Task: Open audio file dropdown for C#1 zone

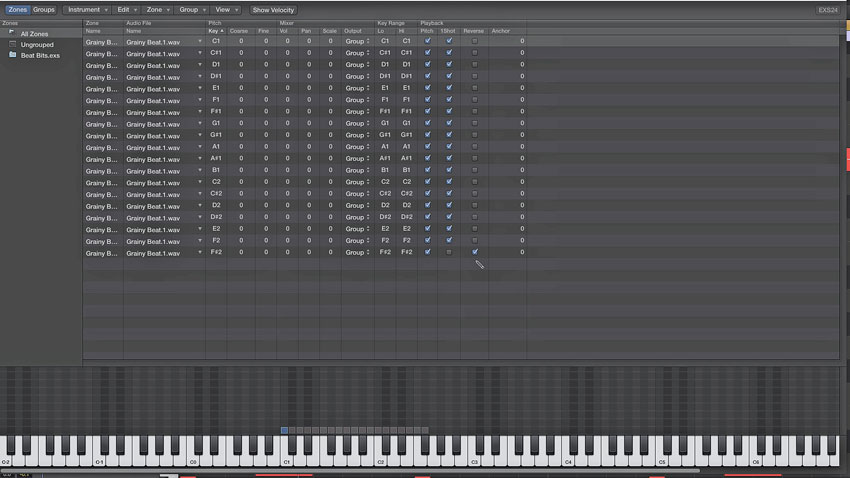Action: click(x=199, y=53)
